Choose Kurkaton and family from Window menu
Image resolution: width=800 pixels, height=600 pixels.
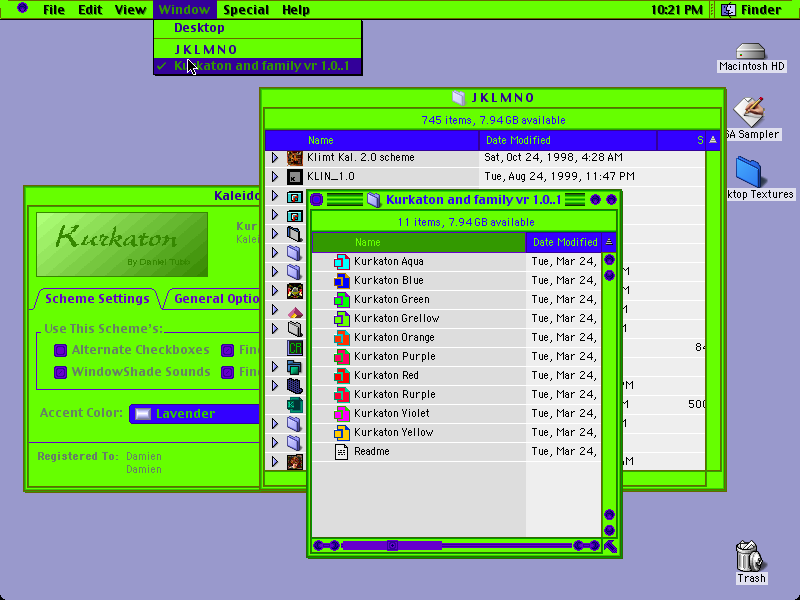pyautogui.click(x=258, y=66)
